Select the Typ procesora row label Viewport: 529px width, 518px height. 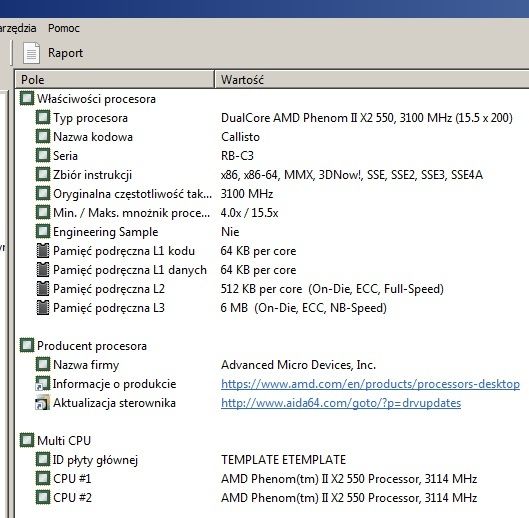coord(90,118)
